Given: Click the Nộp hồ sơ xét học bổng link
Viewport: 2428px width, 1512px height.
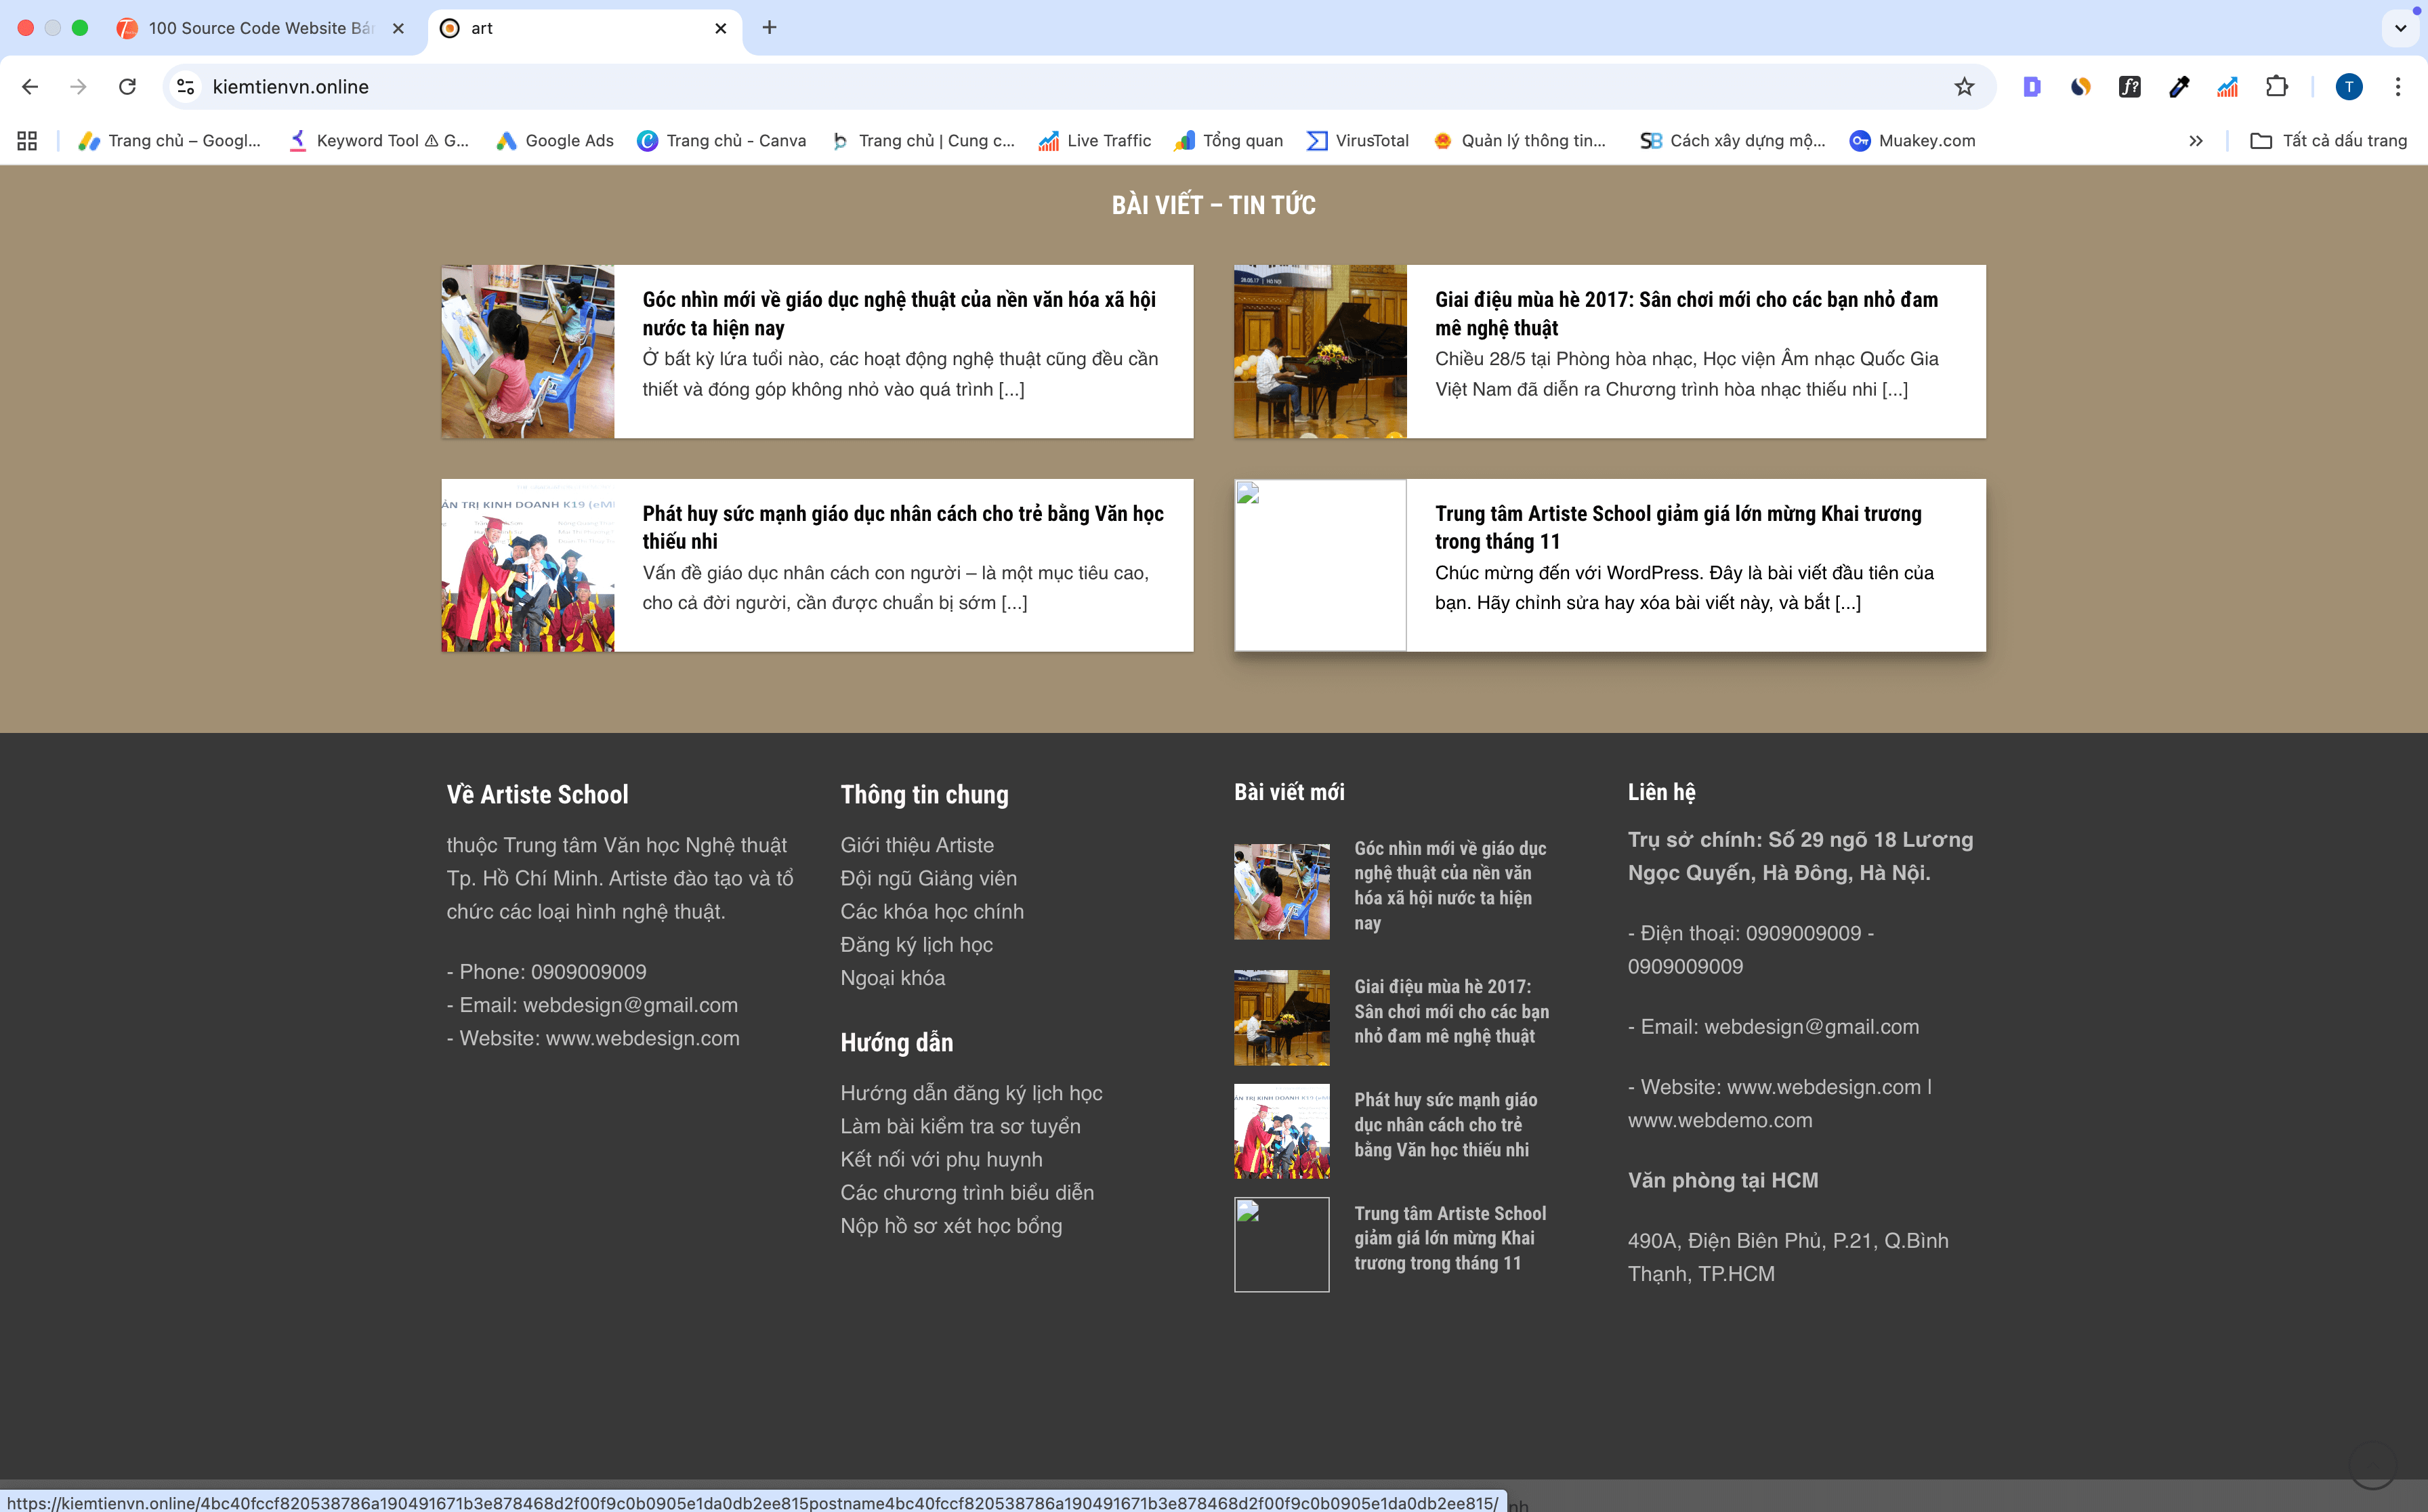Looking at the screenshot, I should click(x=950, y=1226).
